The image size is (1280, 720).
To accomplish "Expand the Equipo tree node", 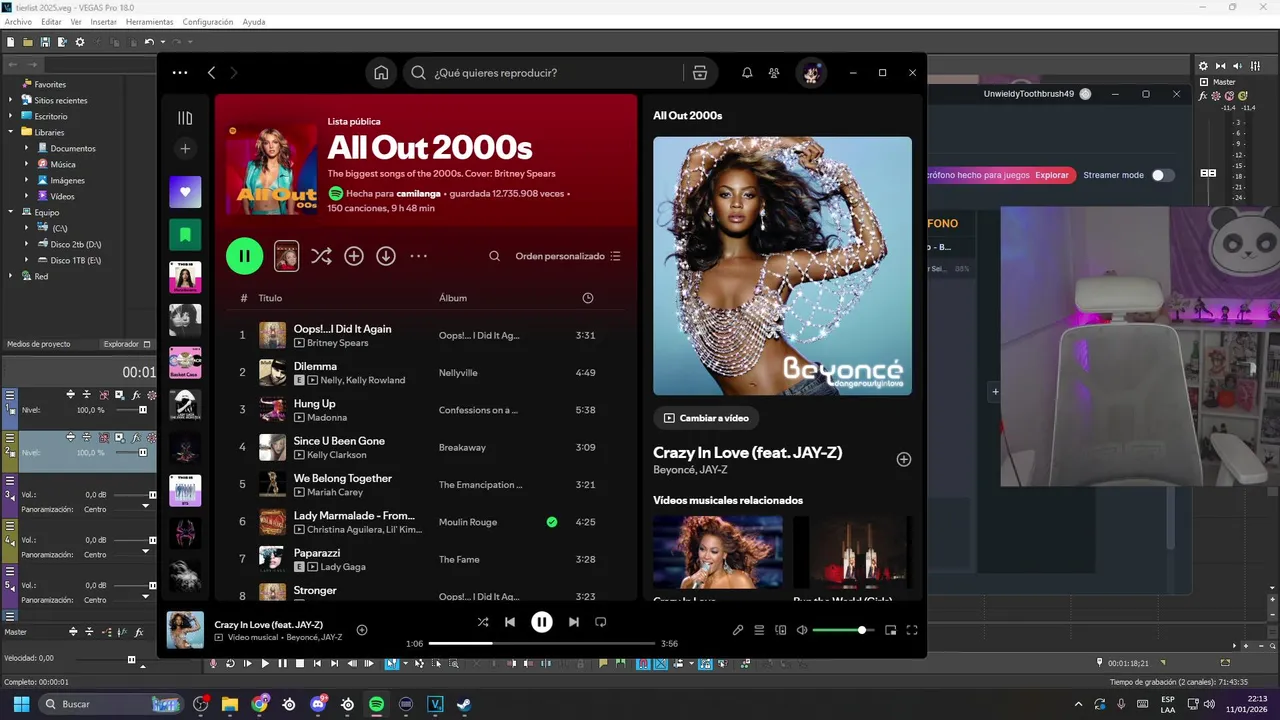I will coord(11,212).
